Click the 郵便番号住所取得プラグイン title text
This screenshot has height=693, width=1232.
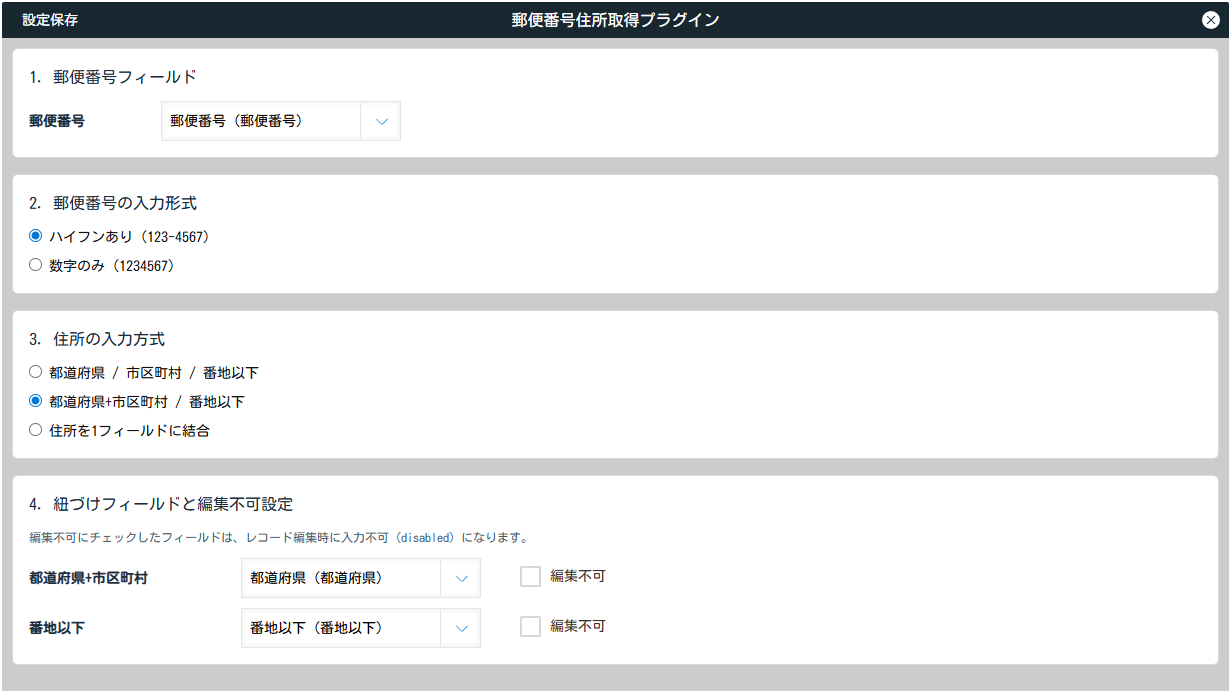tap(615, 20)
